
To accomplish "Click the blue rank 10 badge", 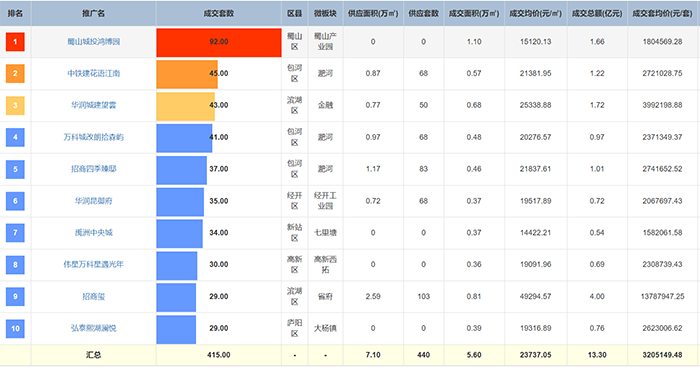I will (x=15, y=328).
